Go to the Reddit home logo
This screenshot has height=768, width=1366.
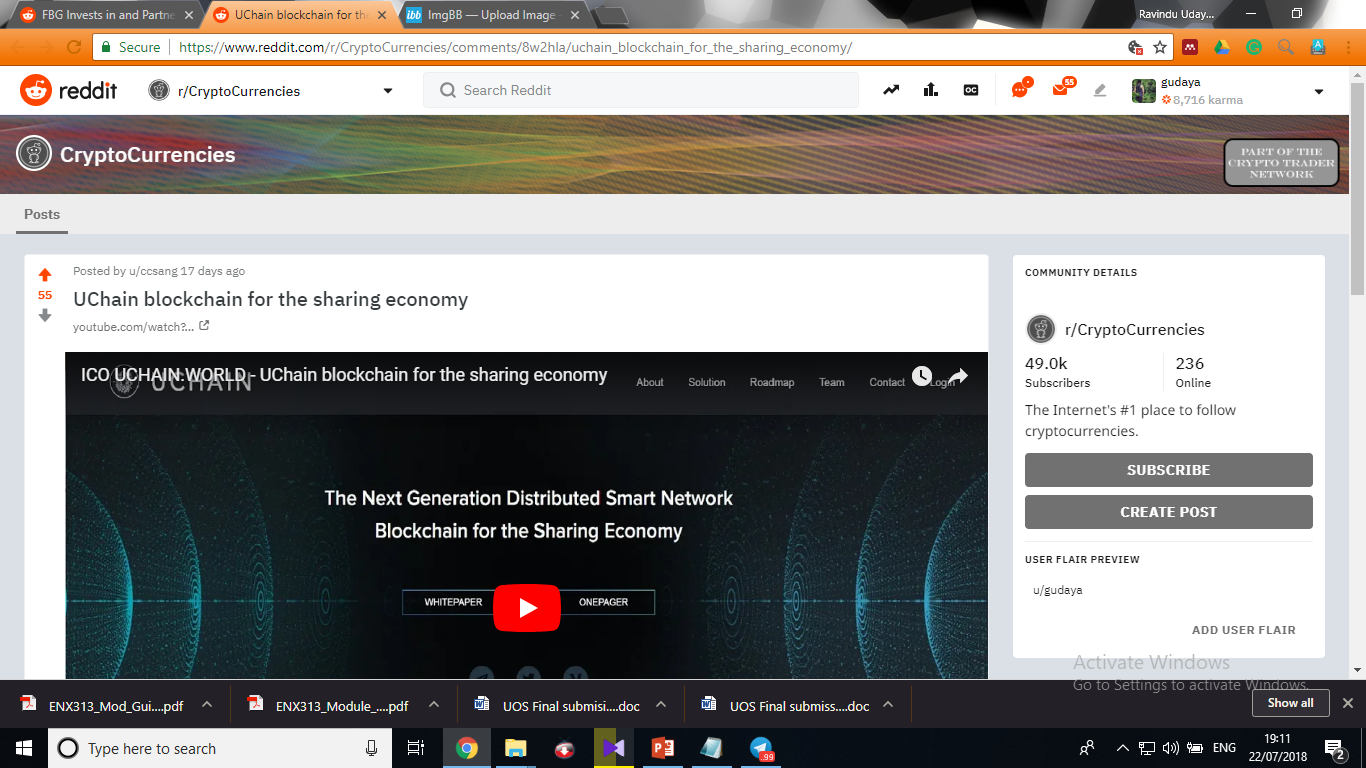[69, 90]
